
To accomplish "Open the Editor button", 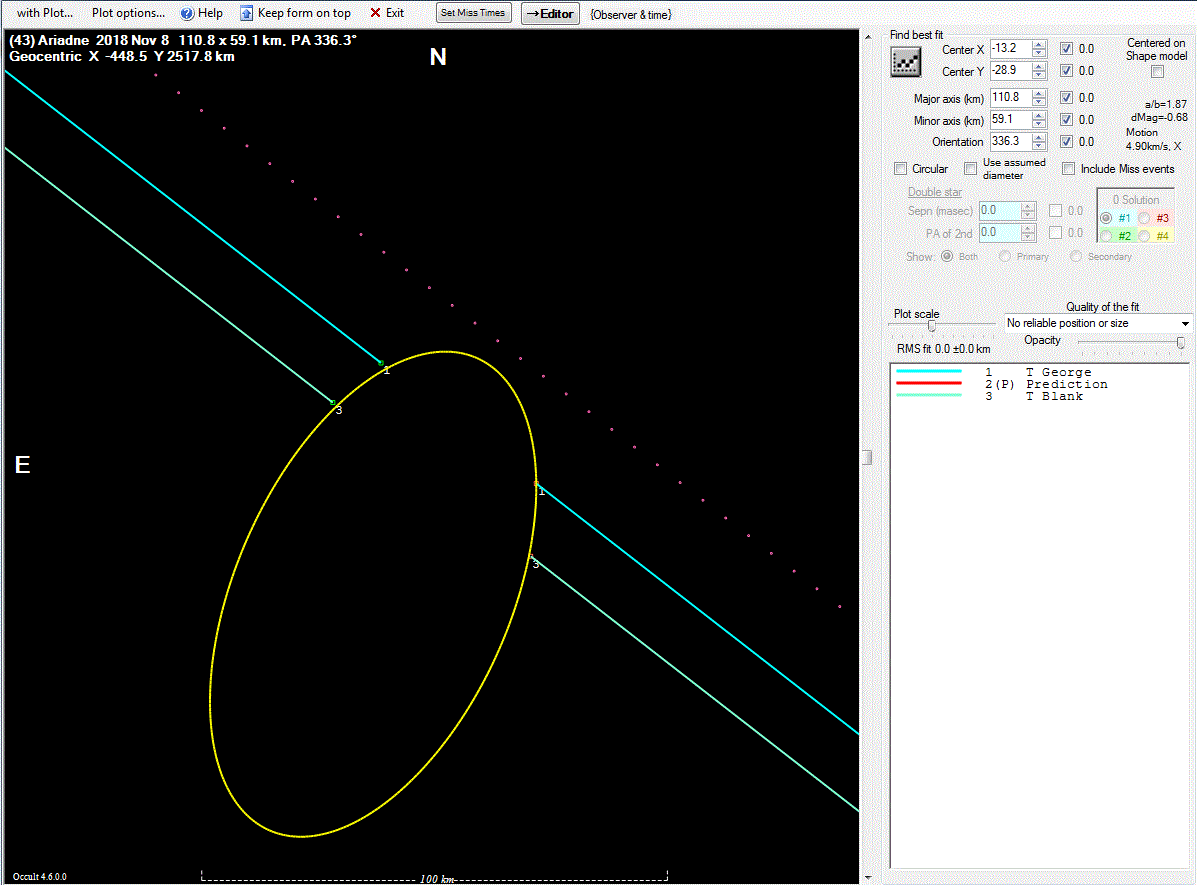I will click(550, 13).
